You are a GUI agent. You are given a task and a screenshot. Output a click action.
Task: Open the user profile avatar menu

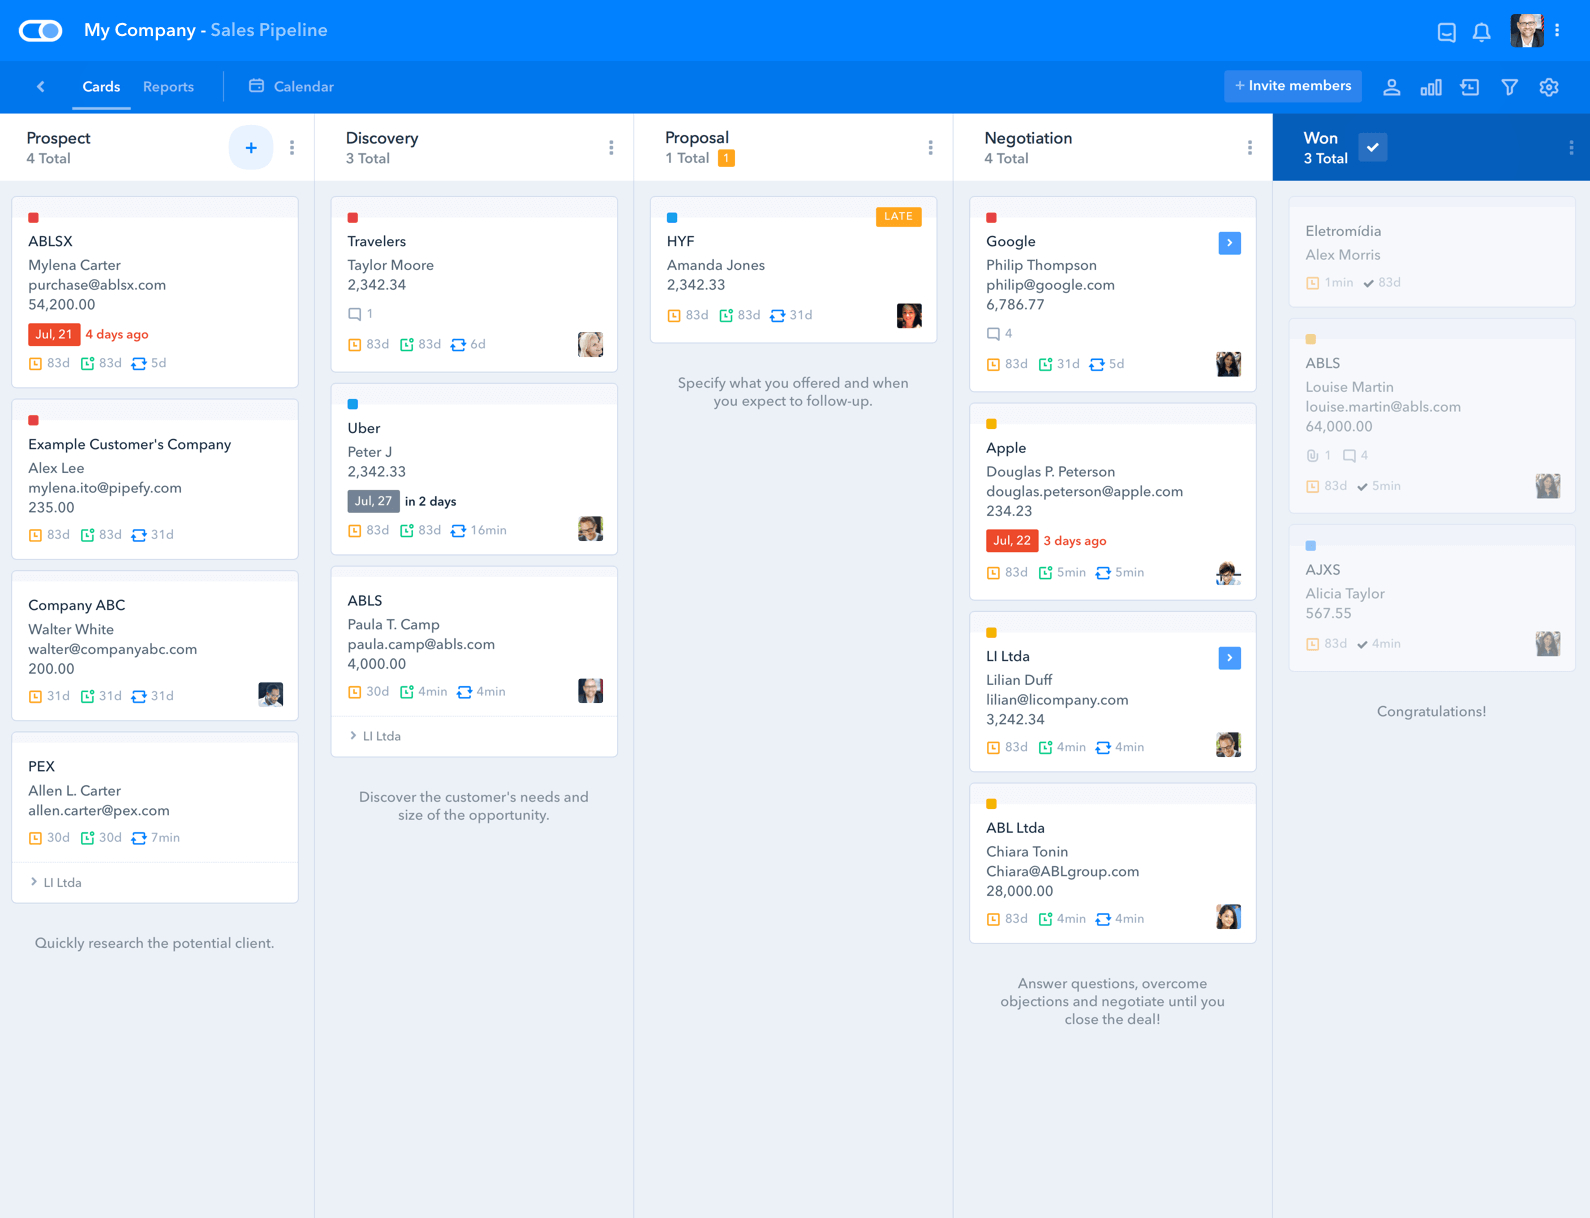click(1526, 31)
